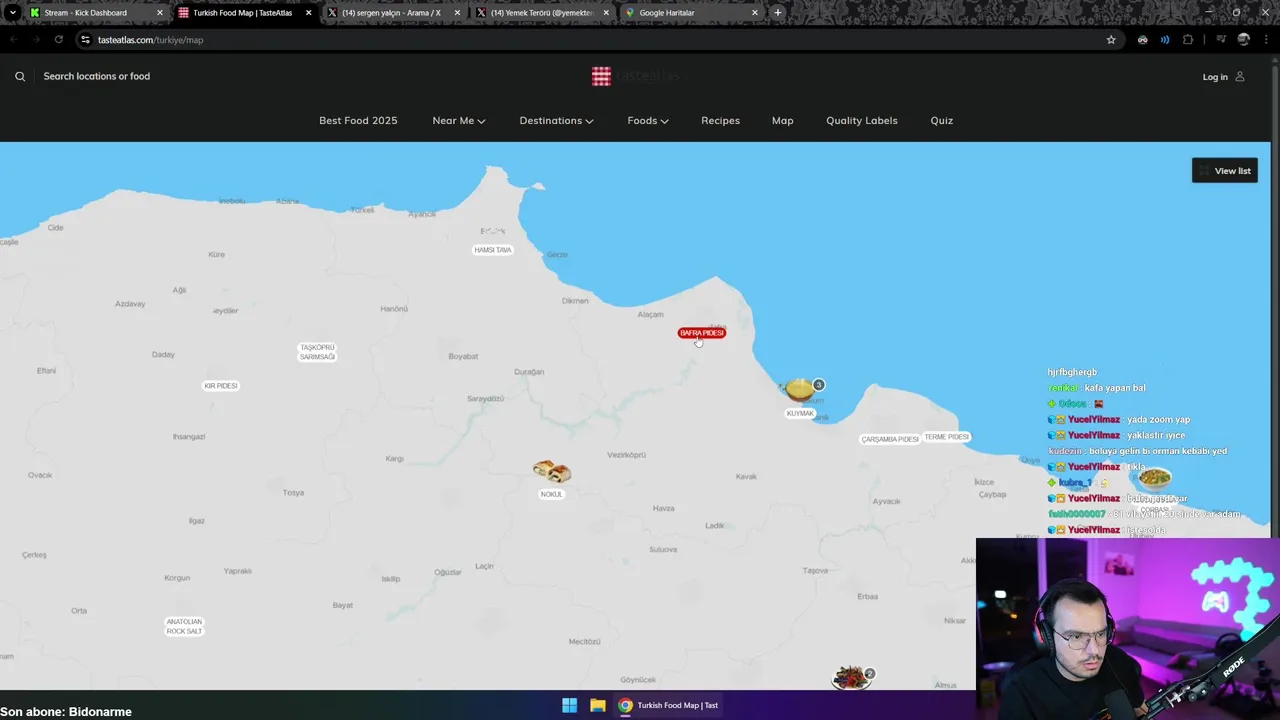Switch to the Yemek Terörü X tab

[540, 13]
